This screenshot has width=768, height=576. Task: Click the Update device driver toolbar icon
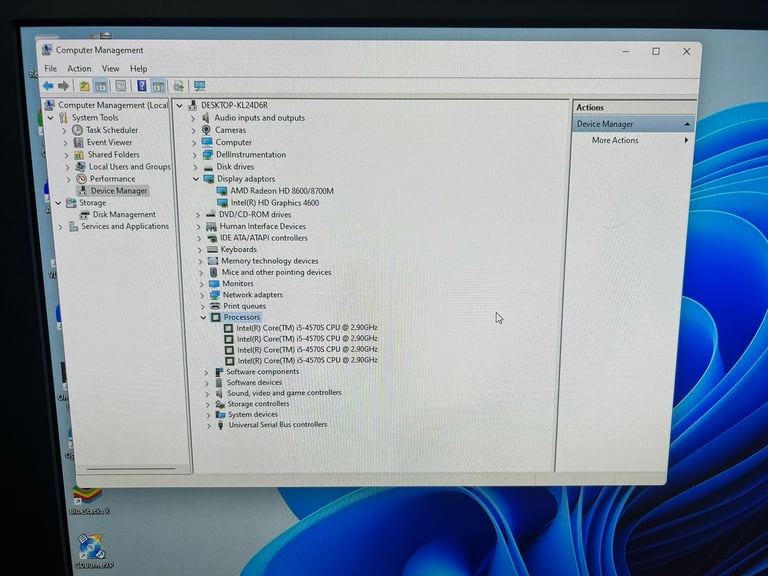pos(178,87)
